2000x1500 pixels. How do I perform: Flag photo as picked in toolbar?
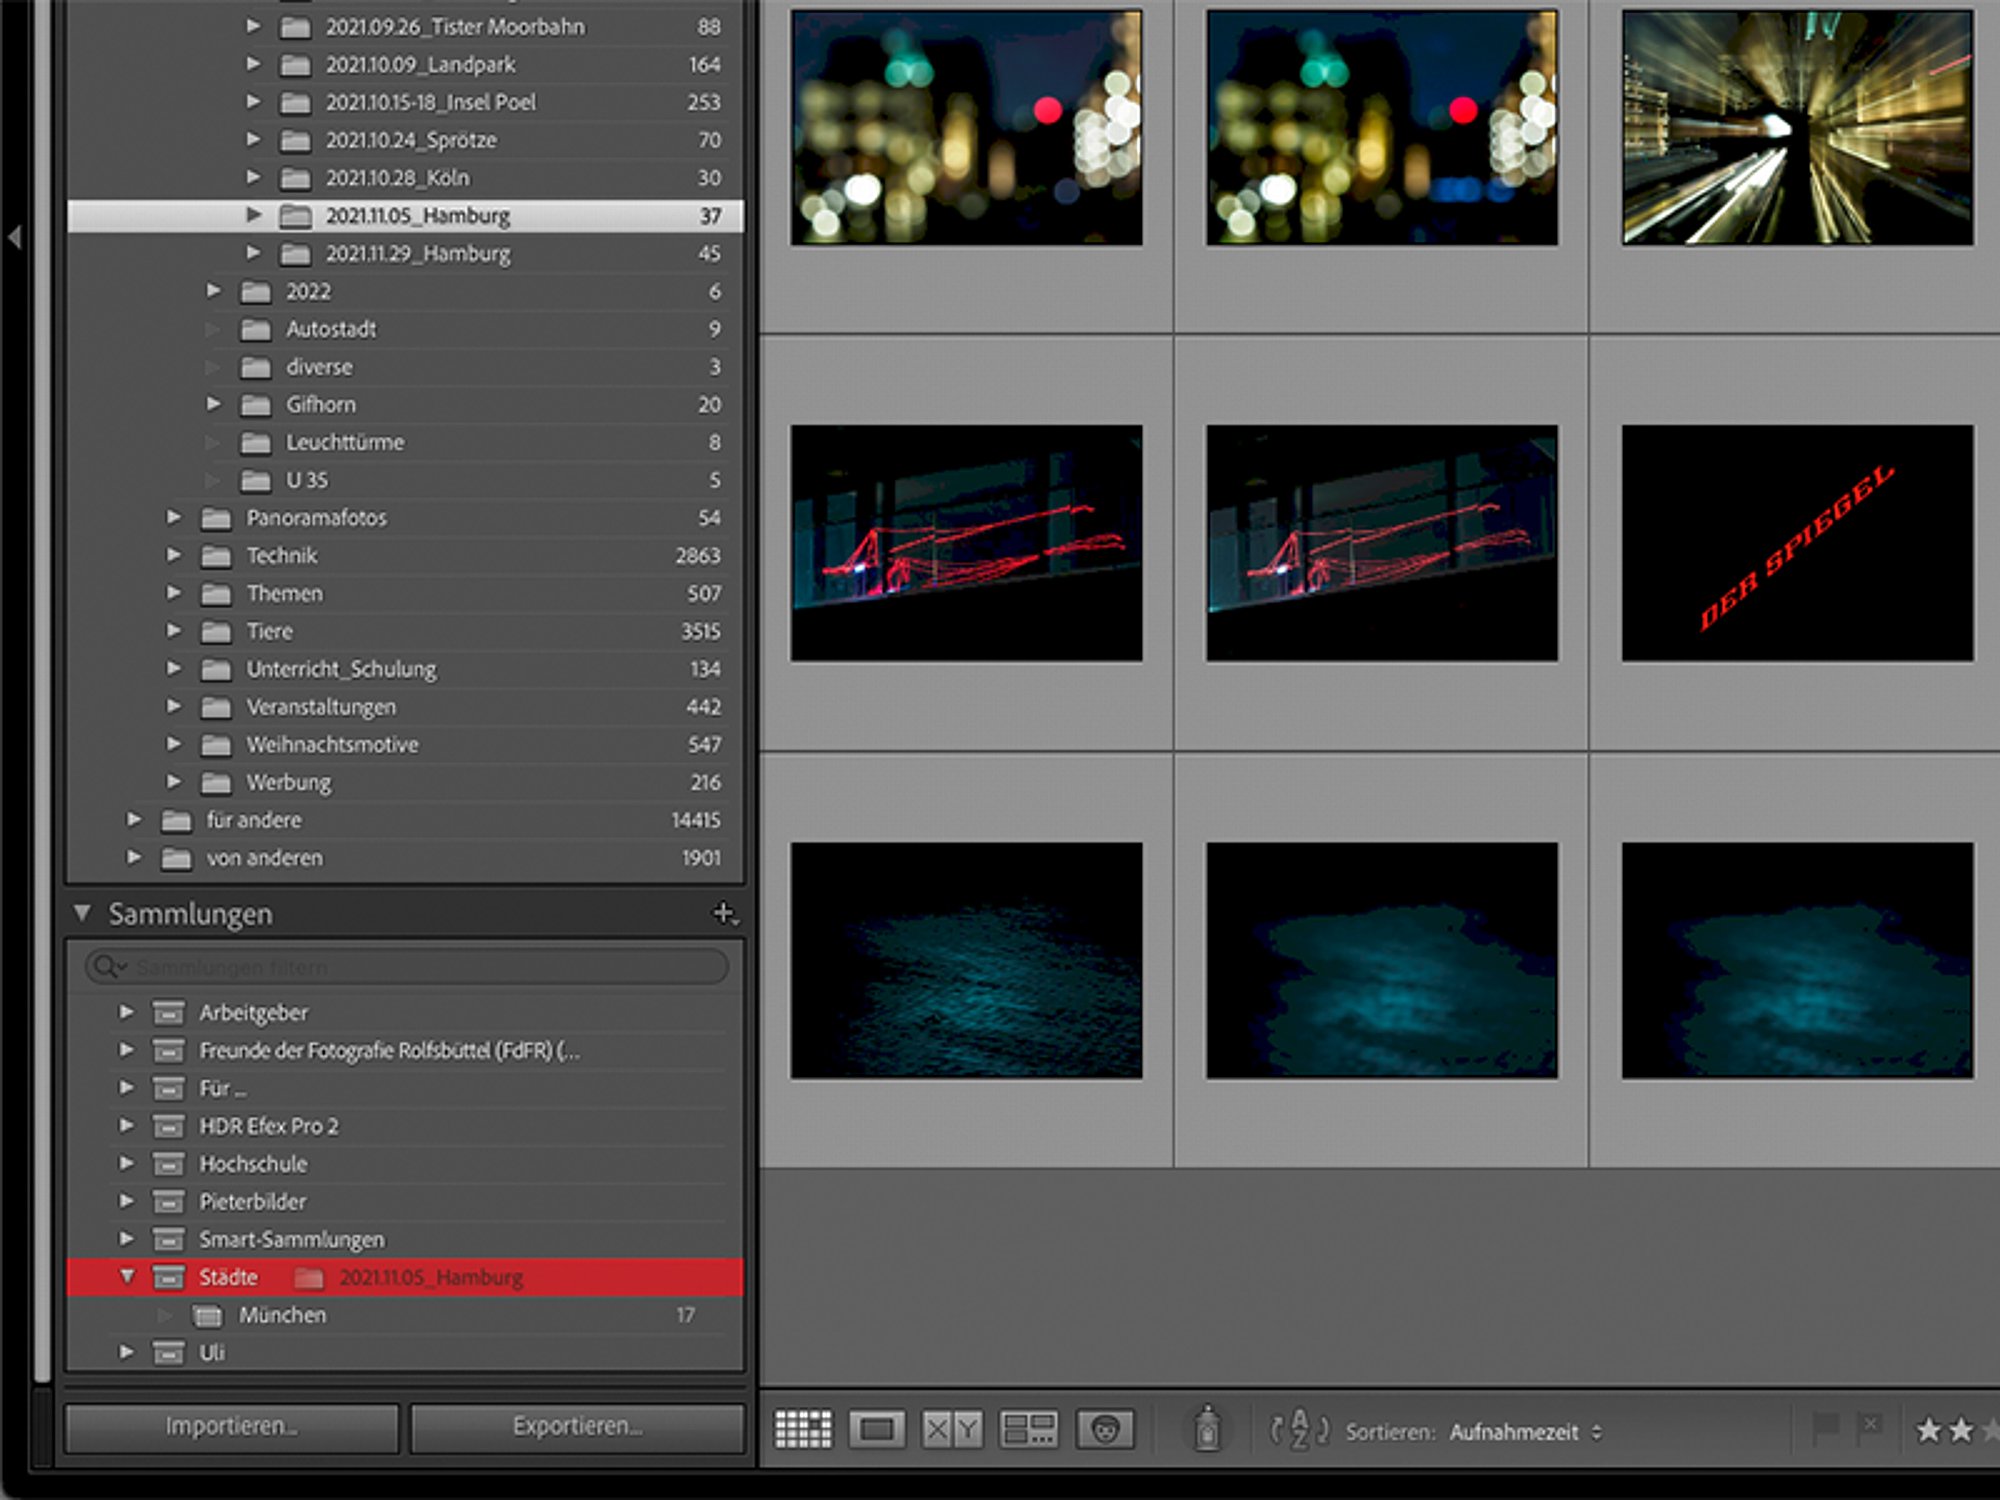[x=1826, y=1428]
